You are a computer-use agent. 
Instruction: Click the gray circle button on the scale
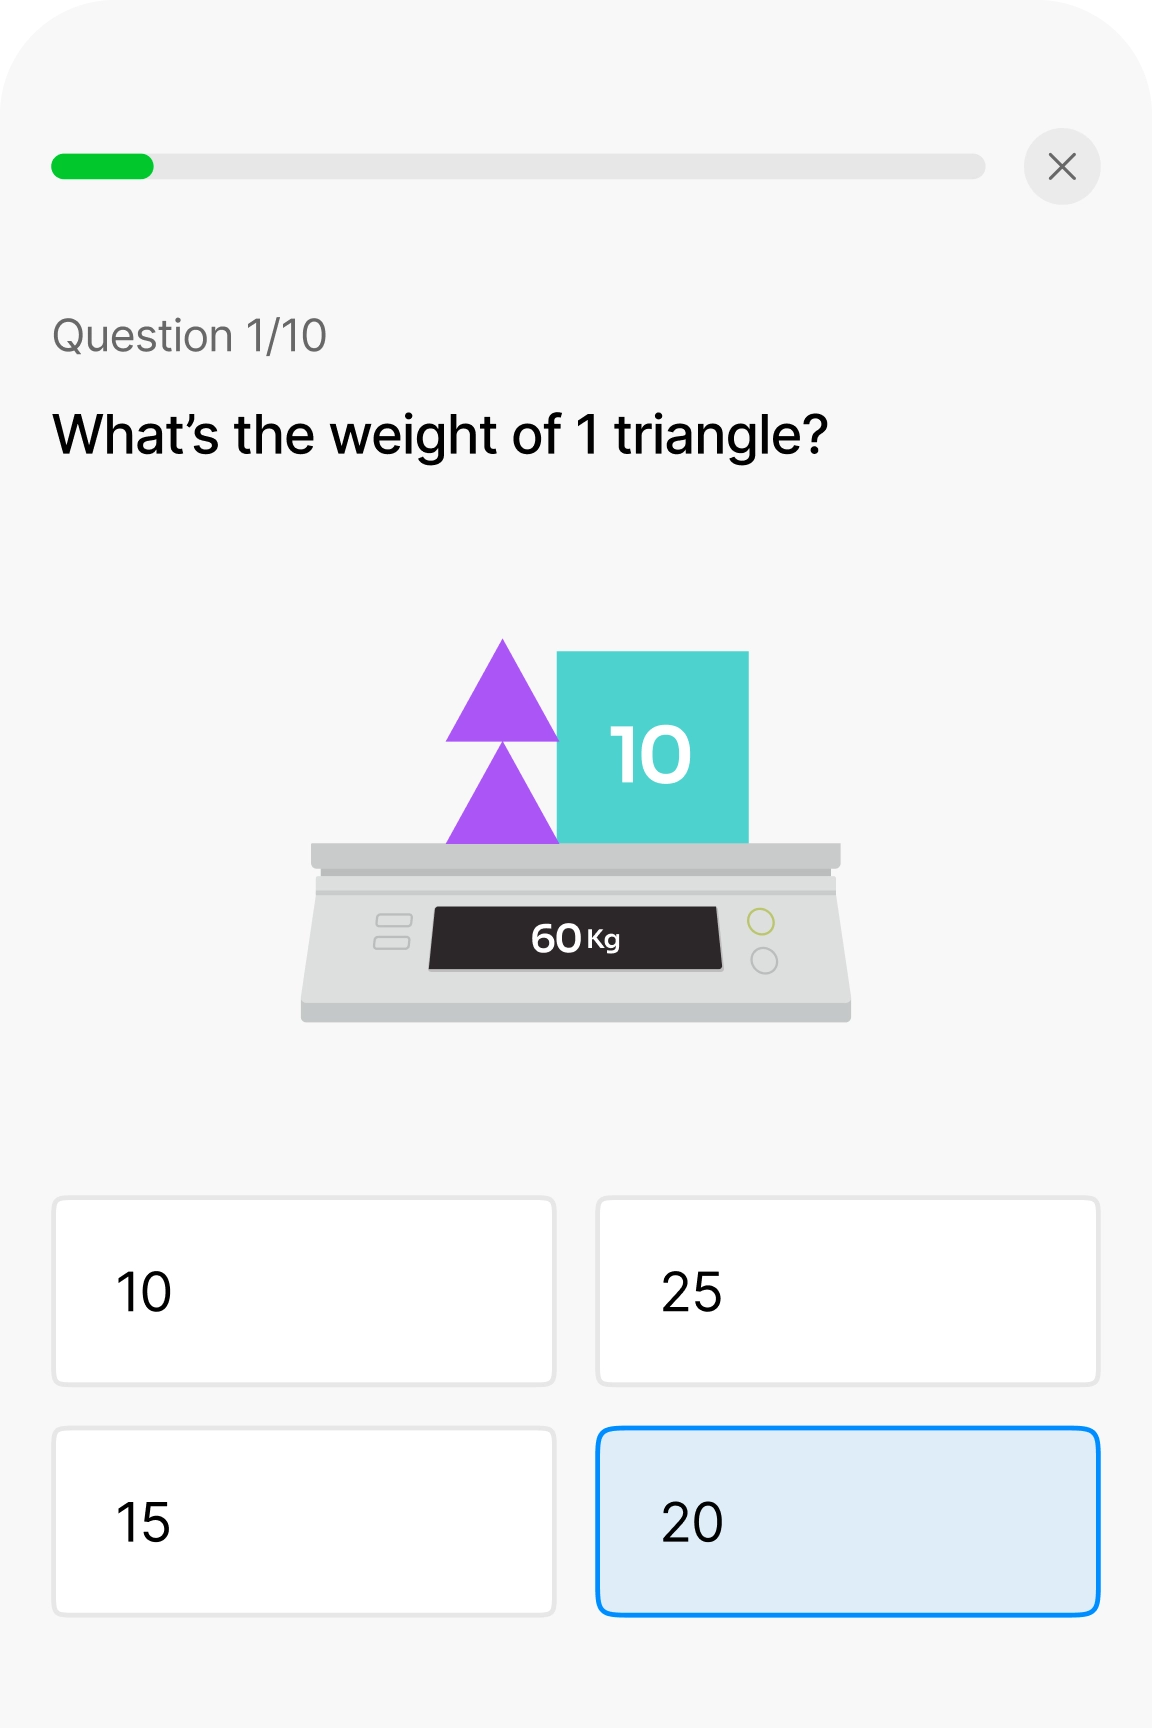(x=764, y=961)
